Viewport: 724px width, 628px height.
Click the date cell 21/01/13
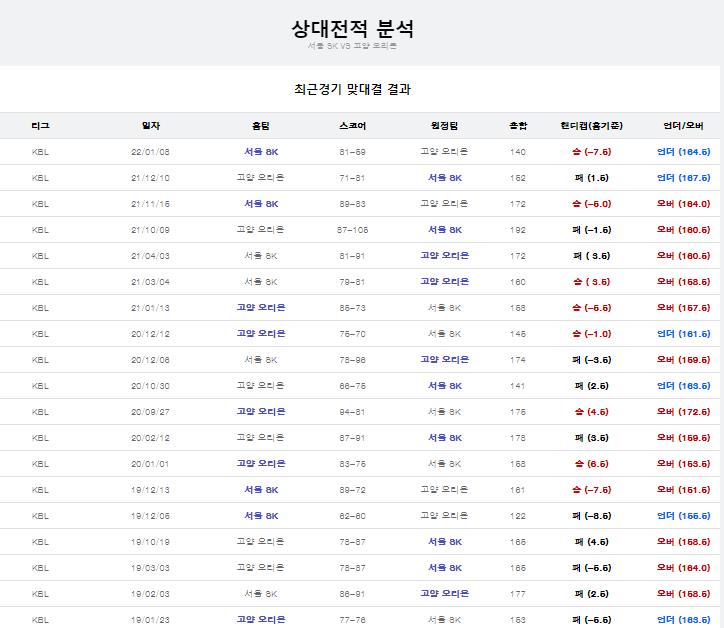tap(151, 308)
